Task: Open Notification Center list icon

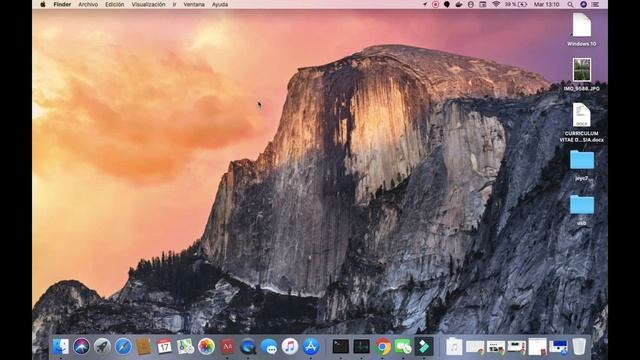Action: coord(596,4)
